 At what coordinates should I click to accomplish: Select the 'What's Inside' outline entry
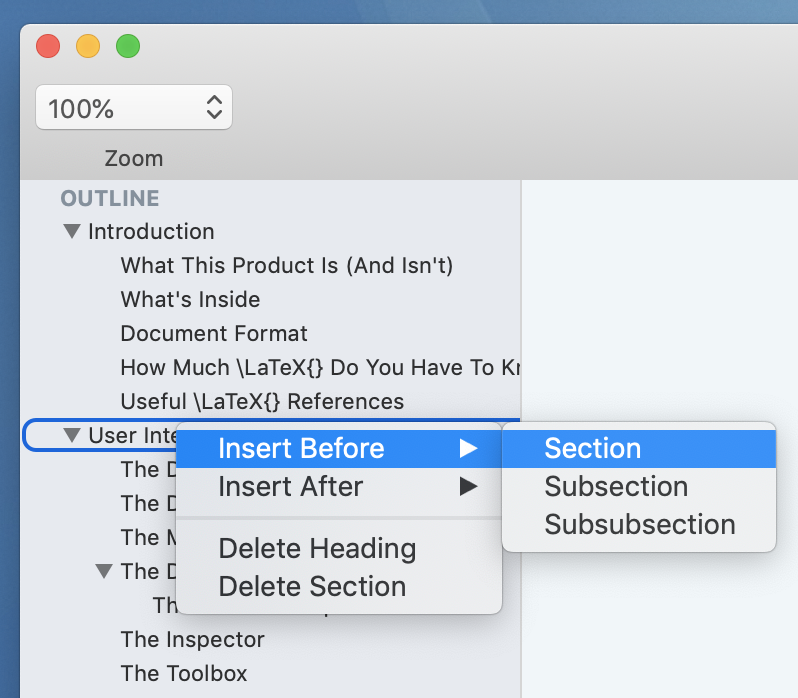pos(190,299)
